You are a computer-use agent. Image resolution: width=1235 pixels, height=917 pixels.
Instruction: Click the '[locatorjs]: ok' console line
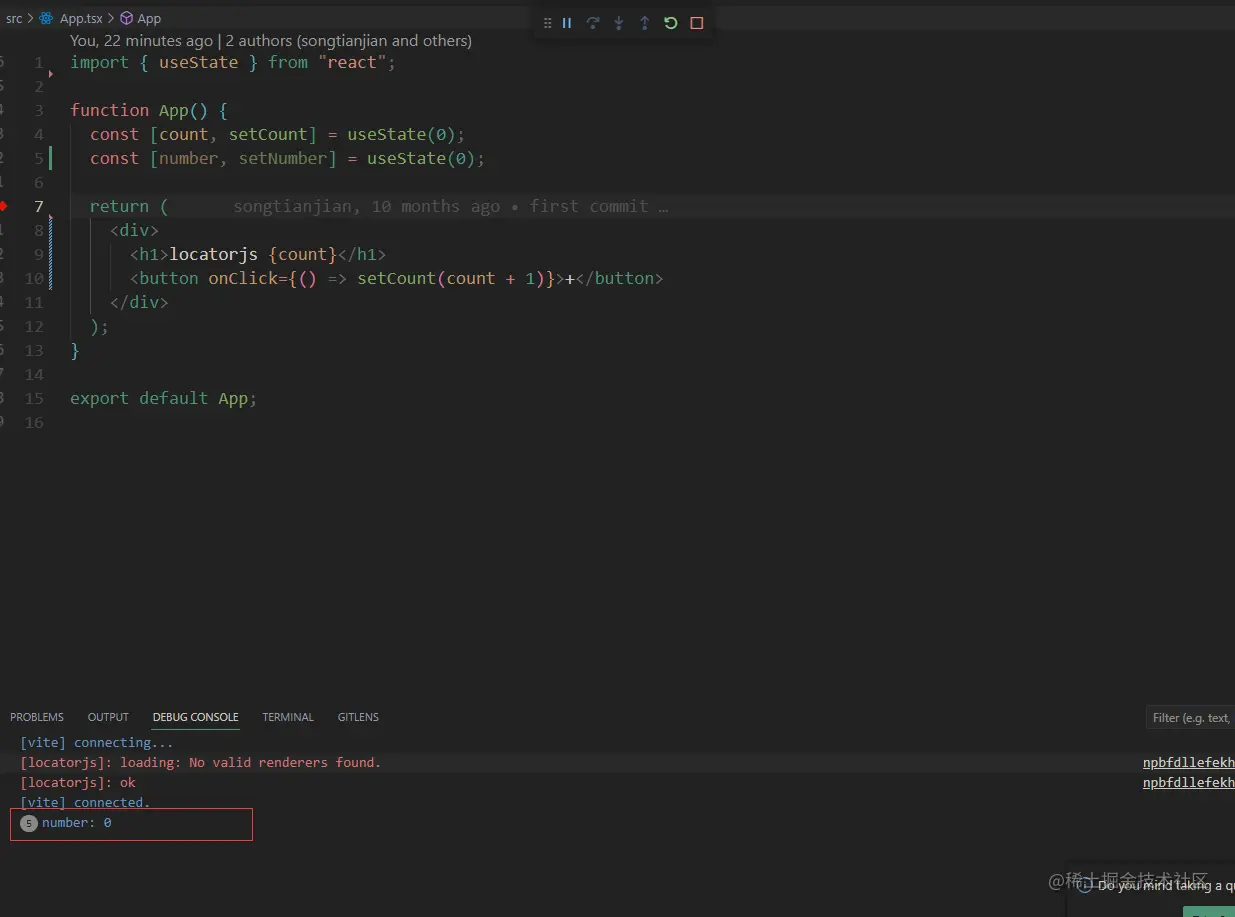(x=78, y=782)
